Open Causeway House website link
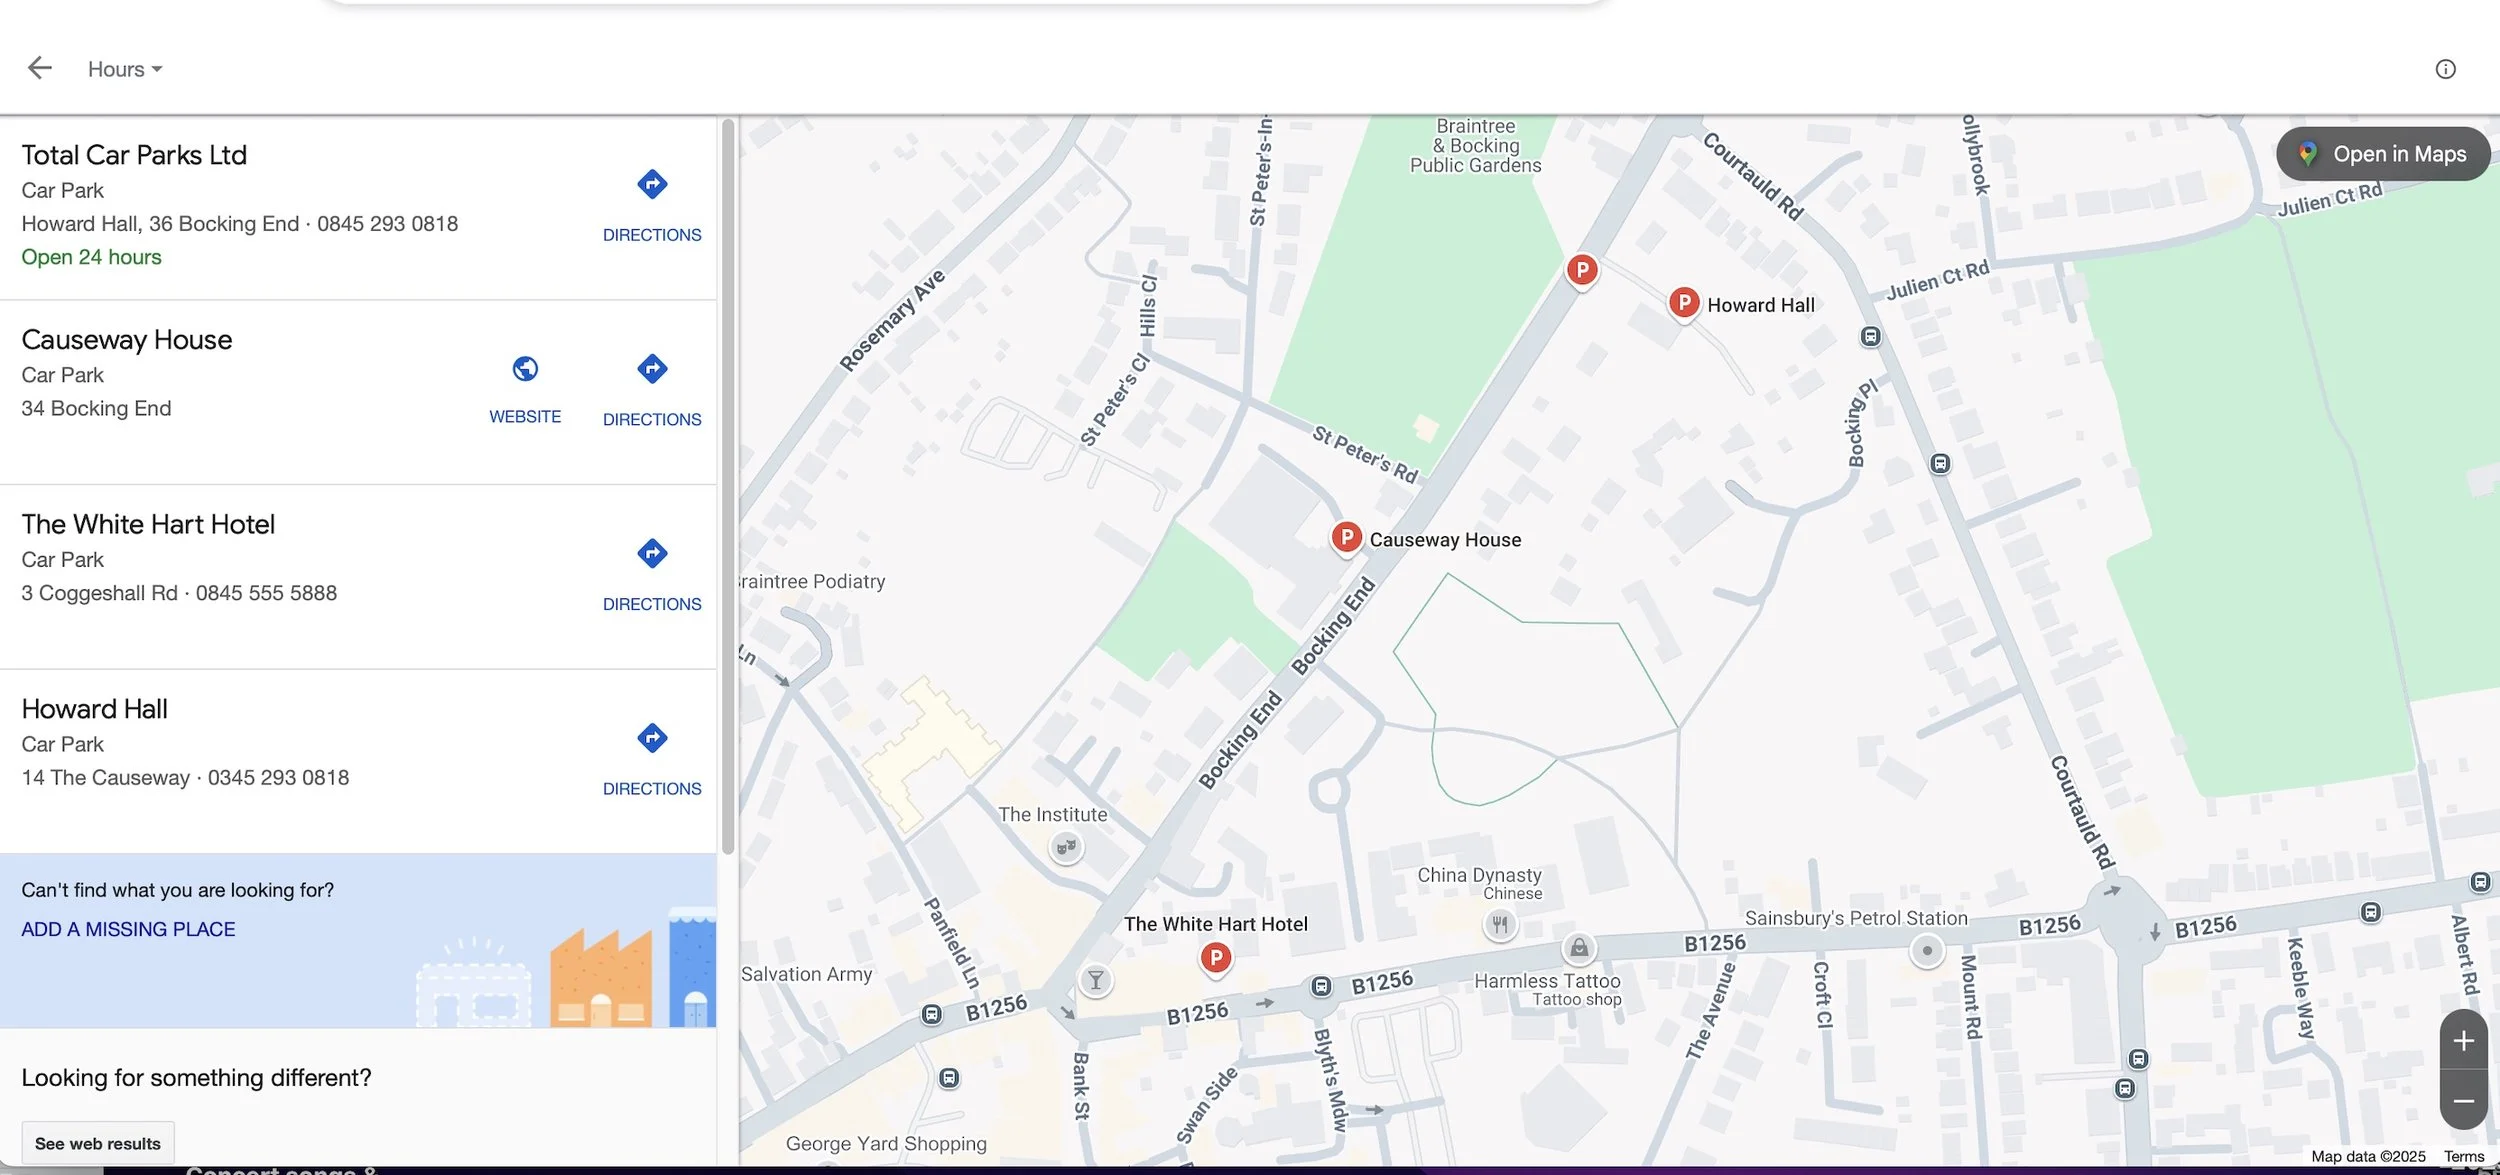This screenshot has height=1175, width=2500. 525,388
